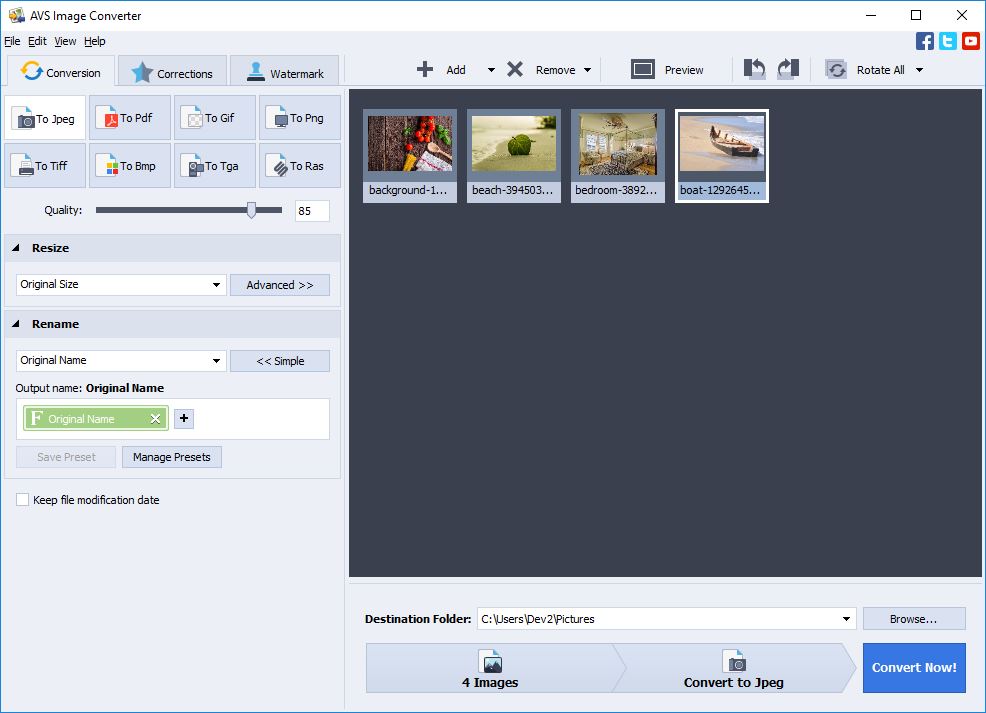Add a name element with the plus button
Screen dimensions: 986x713
pos(184,418)
